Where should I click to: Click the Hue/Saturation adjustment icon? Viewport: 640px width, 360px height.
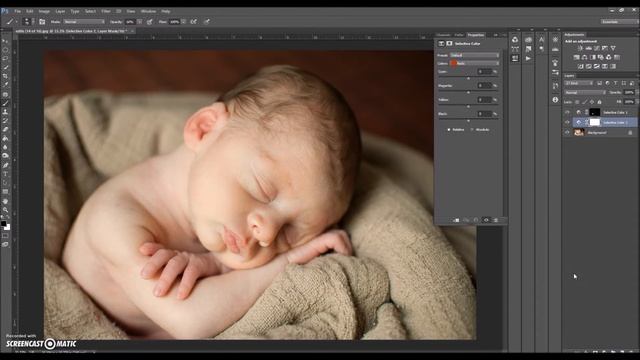click(576, 57)
